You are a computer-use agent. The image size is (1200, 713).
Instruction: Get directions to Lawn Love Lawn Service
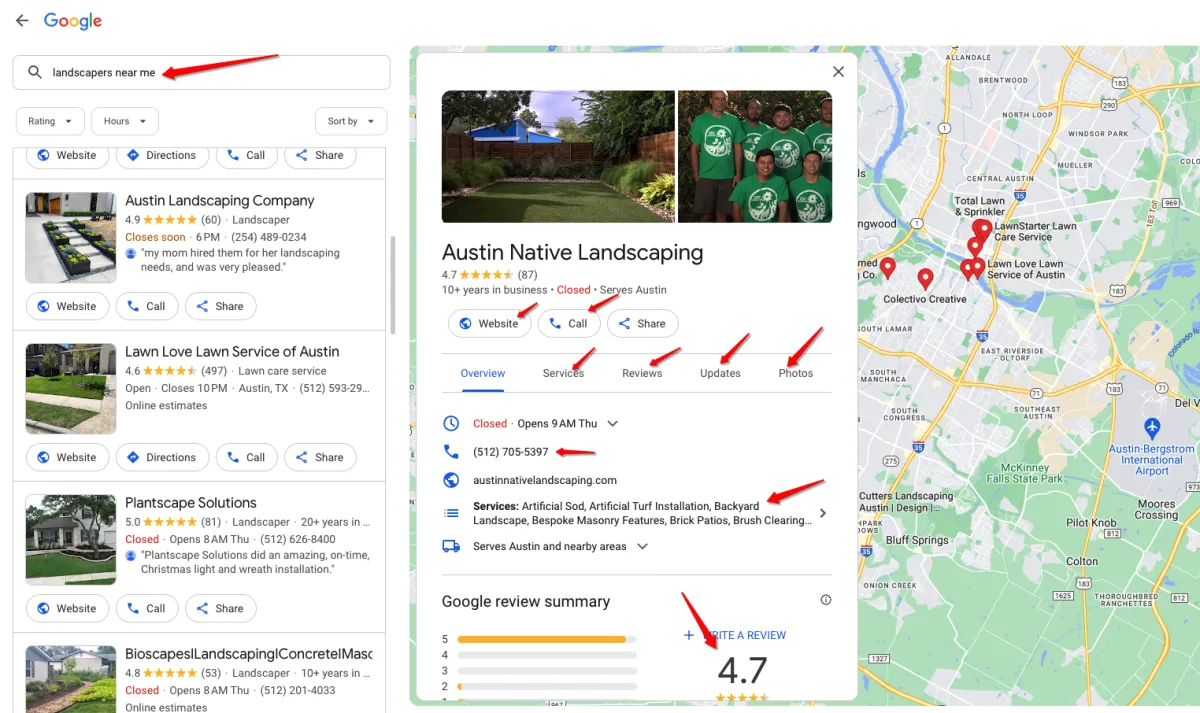[x=162, y=457]
